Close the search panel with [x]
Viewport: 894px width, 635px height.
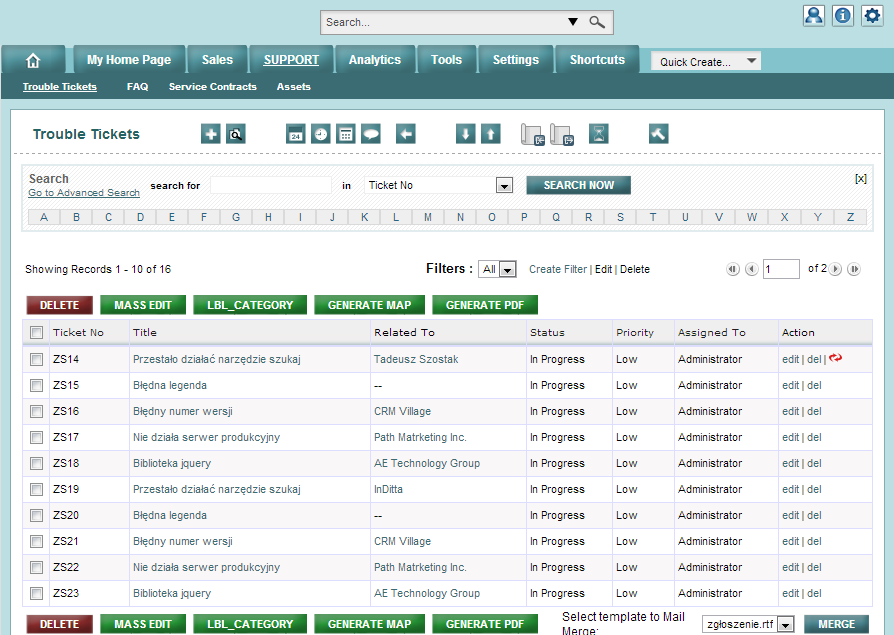click(861, 178)
